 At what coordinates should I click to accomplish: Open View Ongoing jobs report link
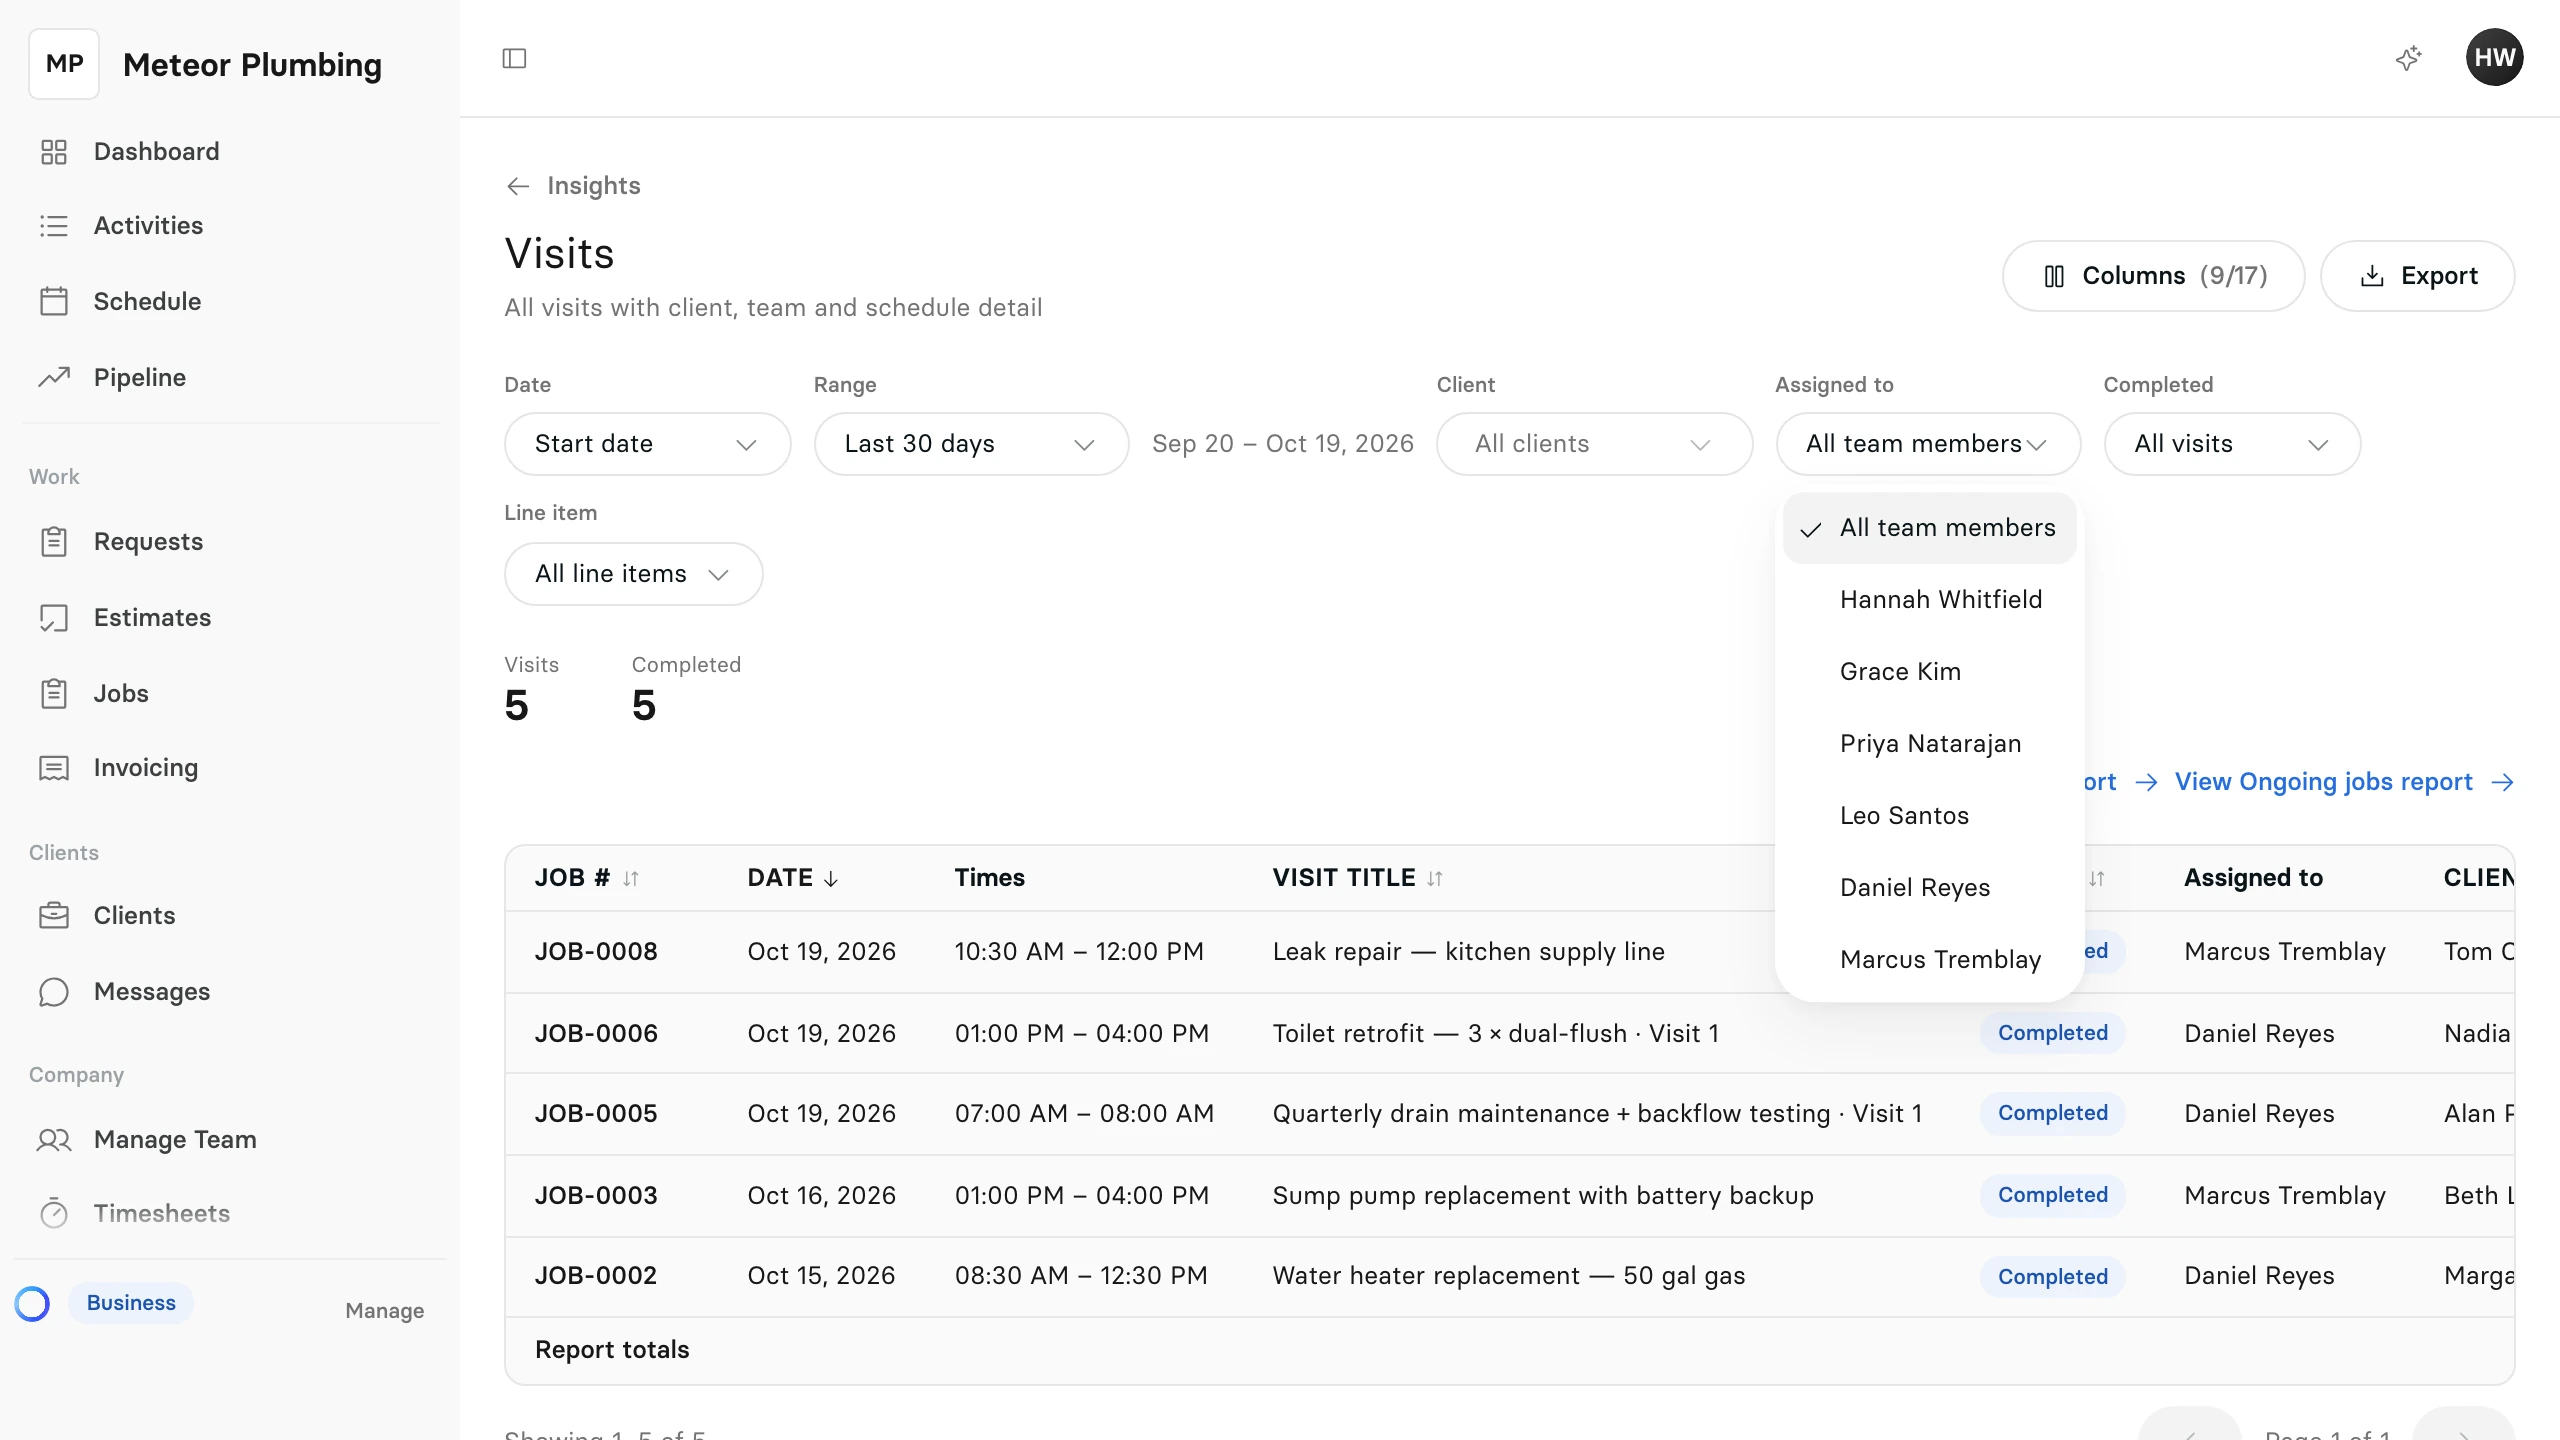(x=2344, y=782)
